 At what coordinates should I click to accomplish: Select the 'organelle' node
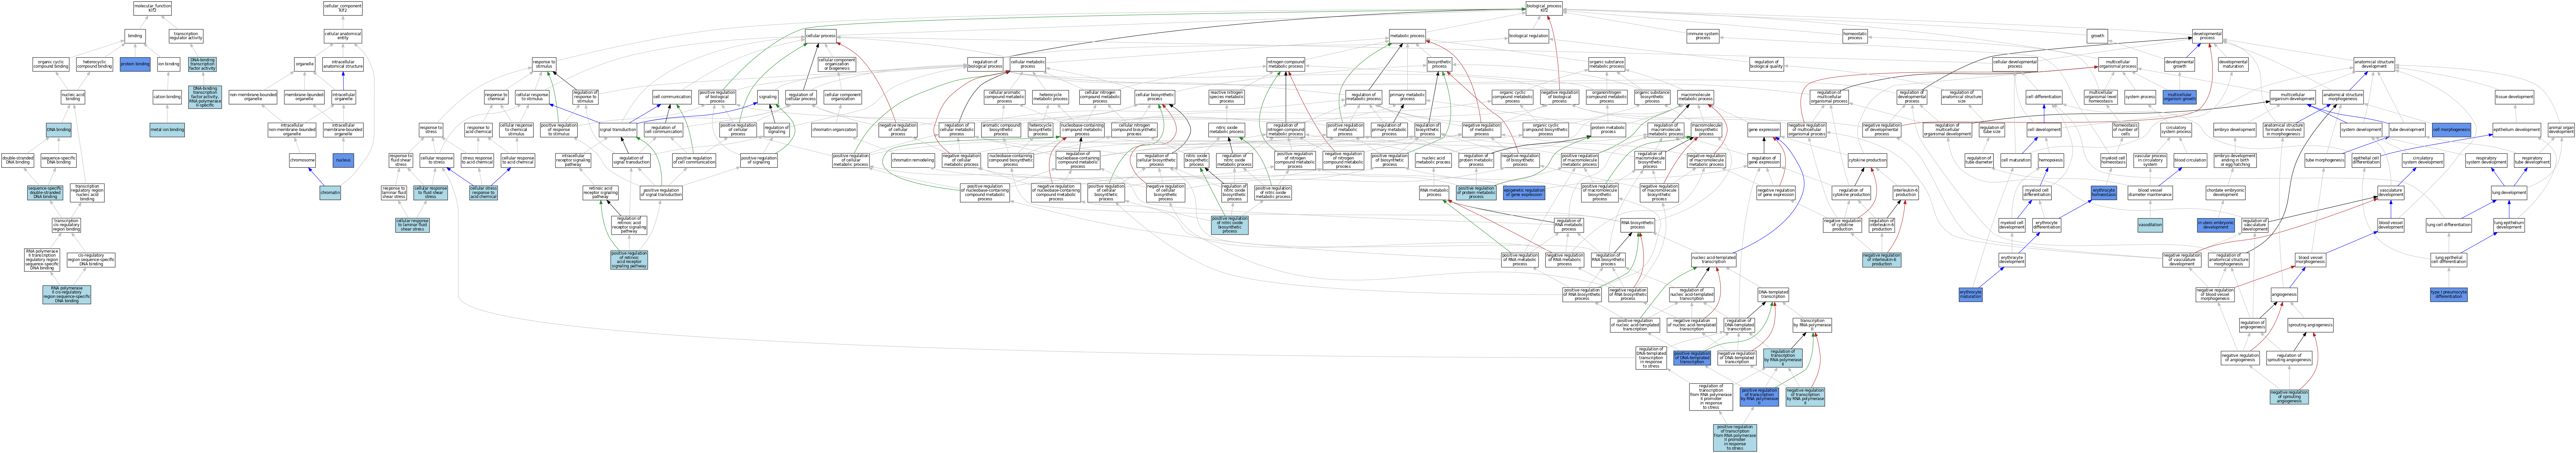point(305,64)
